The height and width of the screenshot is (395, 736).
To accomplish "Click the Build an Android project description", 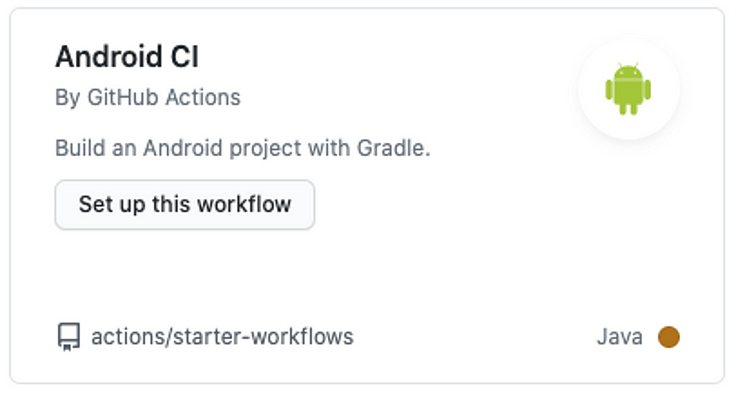I will point(243,148).
